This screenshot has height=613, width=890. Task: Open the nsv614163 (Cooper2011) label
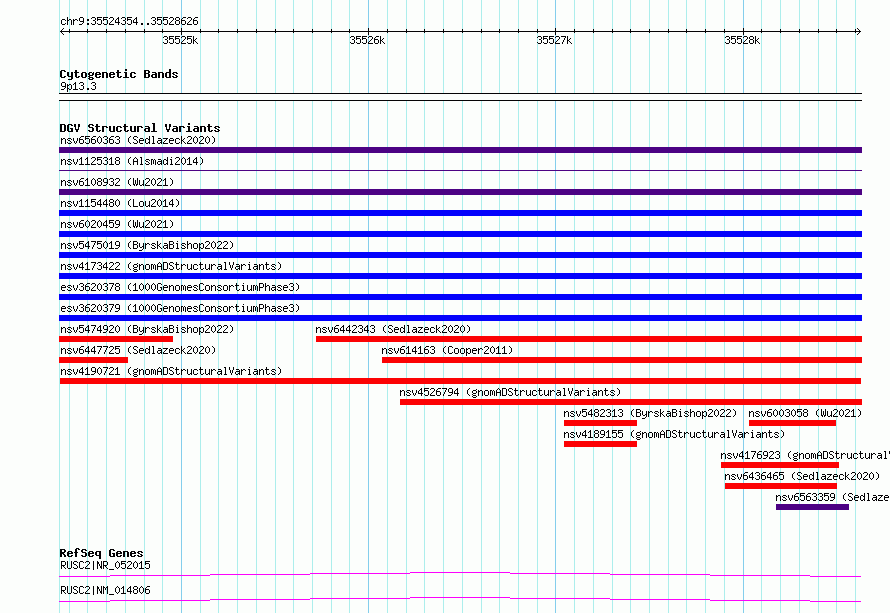click(x=447, y=350)
